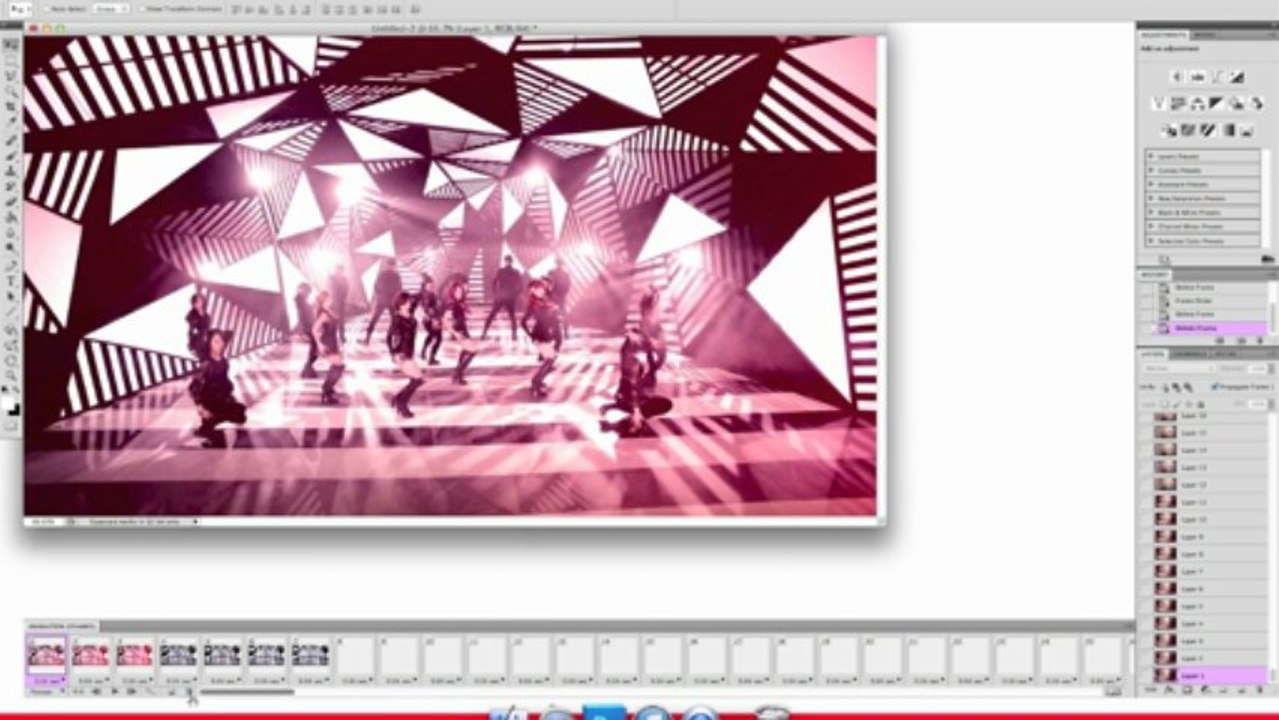
Task: Select animation frame 7 thumbnail
Action: click(310, 655)
